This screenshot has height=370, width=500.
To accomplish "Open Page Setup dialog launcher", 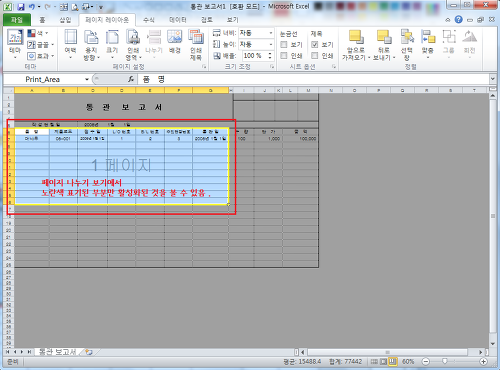I will click(x=204, y=67).
